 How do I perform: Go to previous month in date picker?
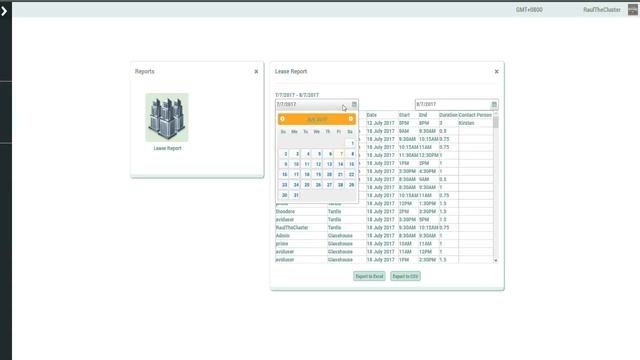pos(282,119)
